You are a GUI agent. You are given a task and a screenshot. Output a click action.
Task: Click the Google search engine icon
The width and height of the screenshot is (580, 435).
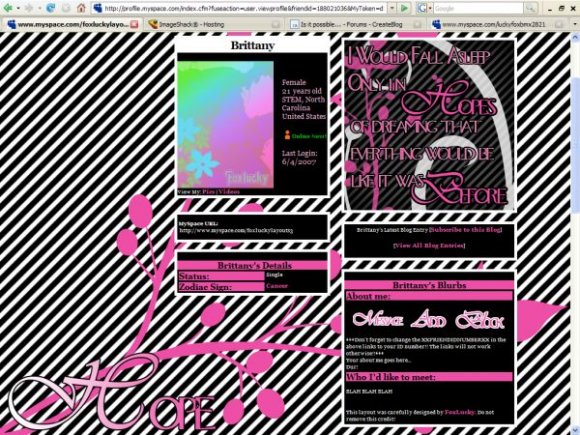[x=421, y=8]
